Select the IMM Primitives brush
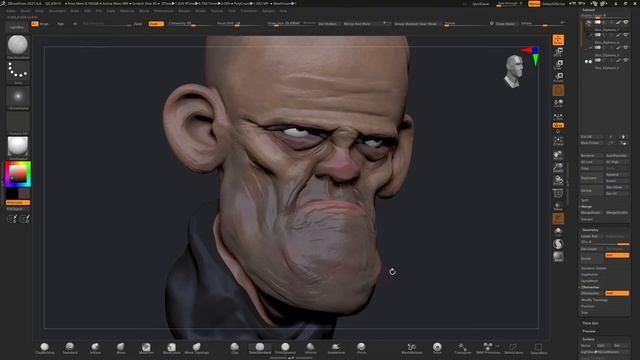640x360 pixels. [488, 348]
